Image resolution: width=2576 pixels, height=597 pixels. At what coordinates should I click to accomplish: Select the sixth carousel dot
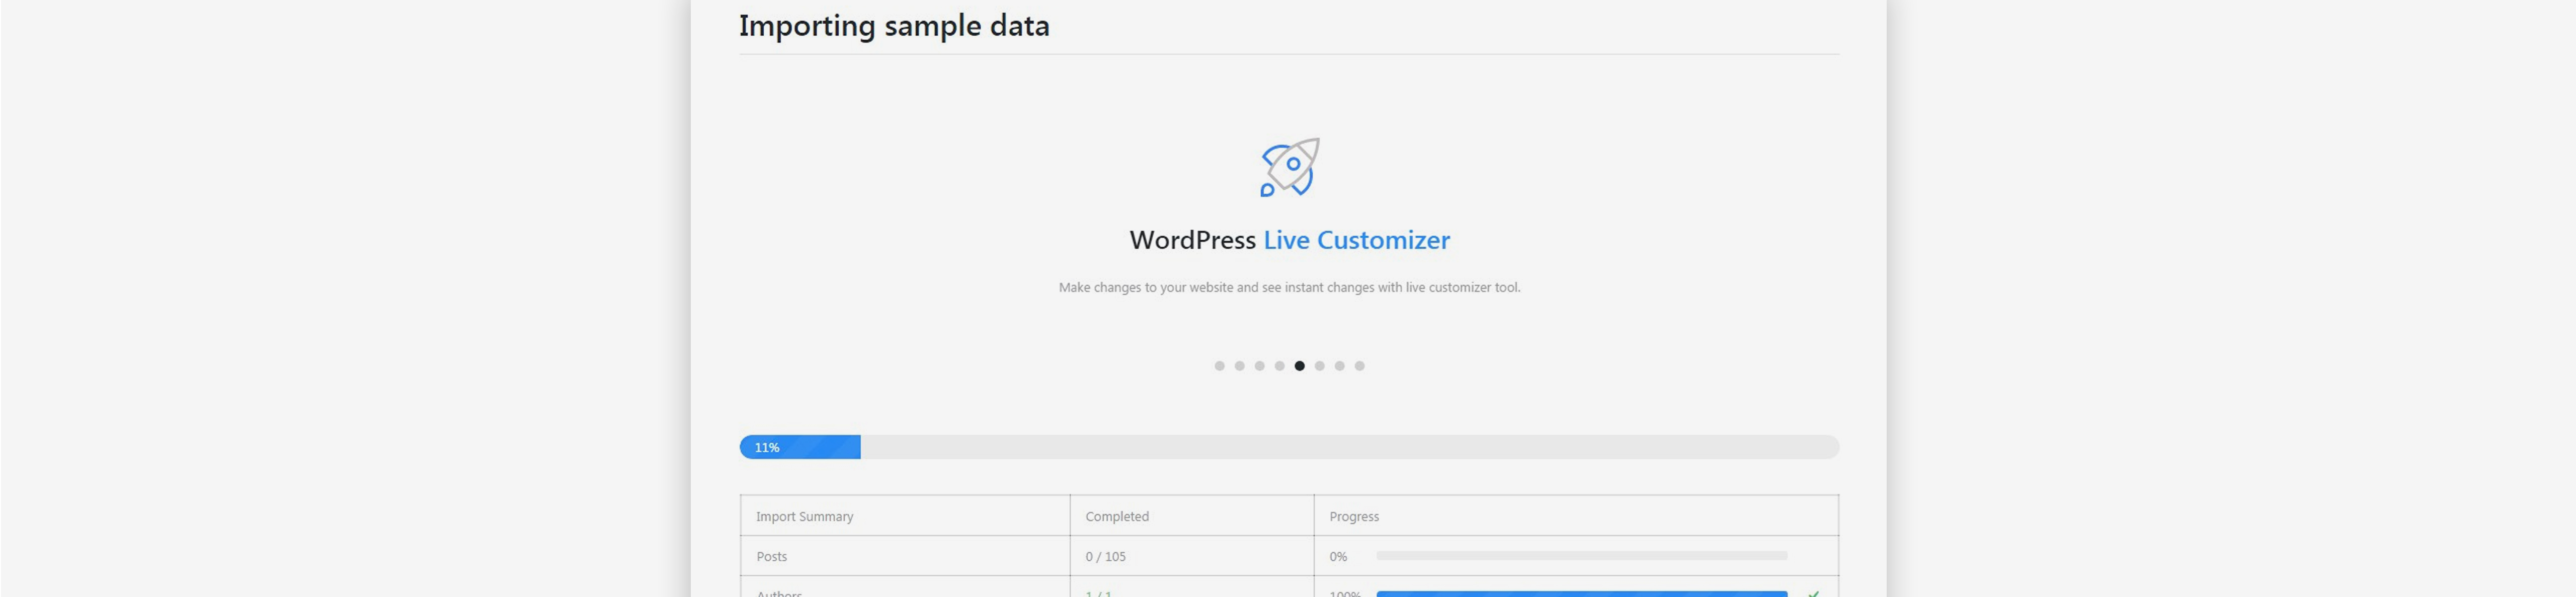pyautogui.click(x=1319, y=366)
